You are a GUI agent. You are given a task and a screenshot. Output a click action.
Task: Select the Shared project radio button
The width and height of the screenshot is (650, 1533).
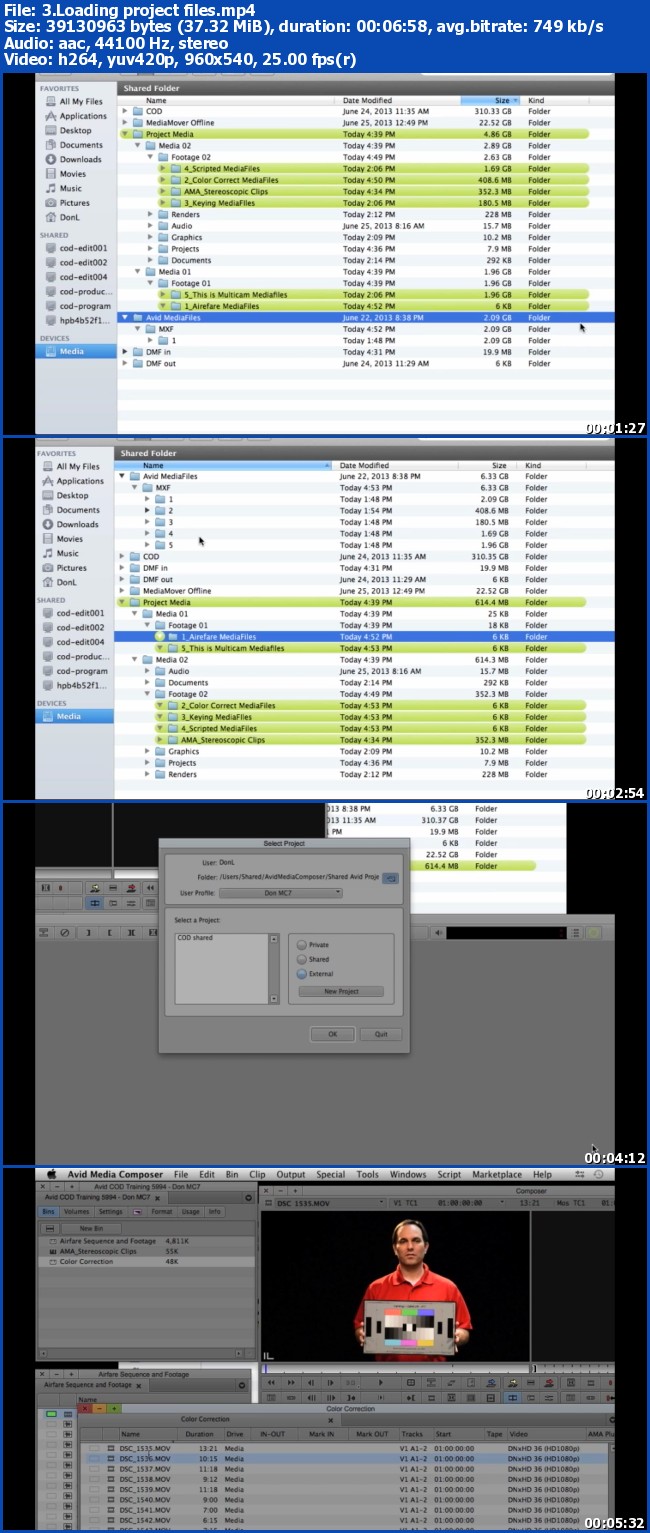click(303, 959)
